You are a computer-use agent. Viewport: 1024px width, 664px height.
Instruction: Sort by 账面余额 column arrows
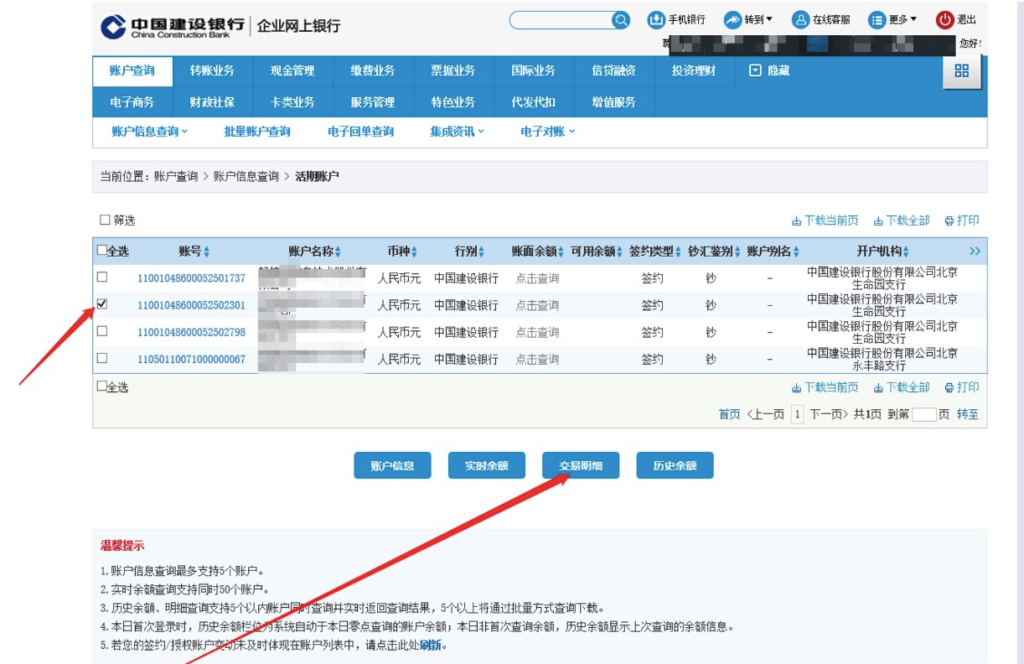coord(560,252)
